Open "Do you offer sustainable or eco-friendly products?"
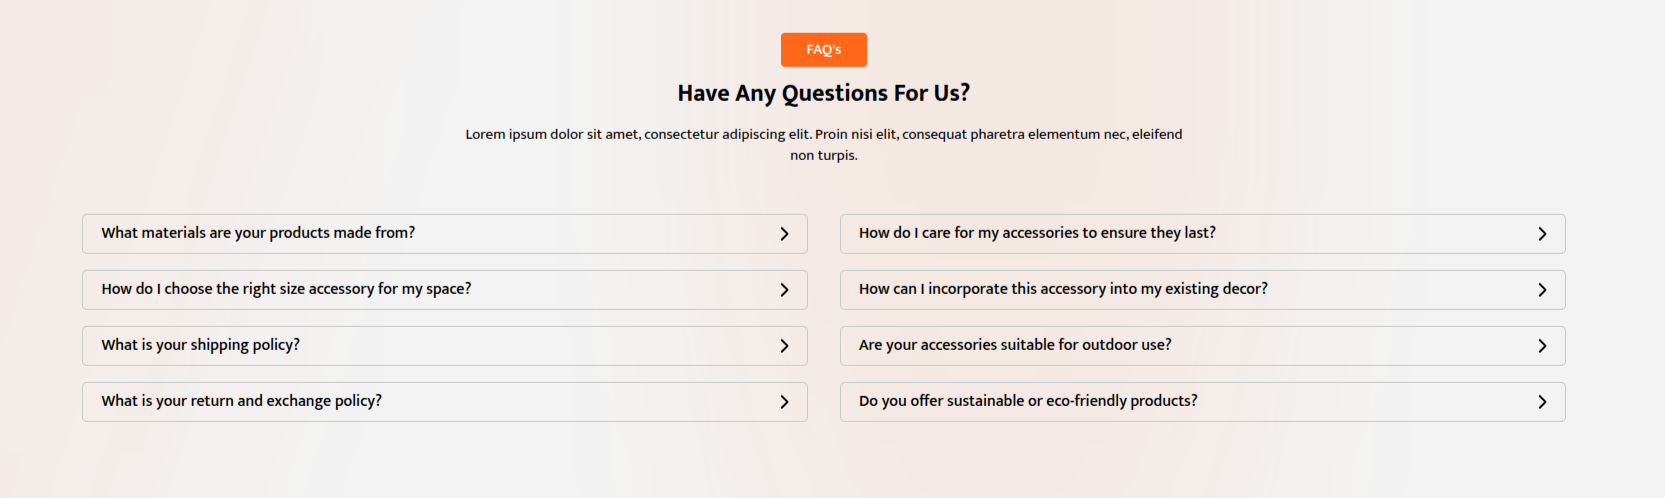1665x498 pixels. (x=1028, y=401)
